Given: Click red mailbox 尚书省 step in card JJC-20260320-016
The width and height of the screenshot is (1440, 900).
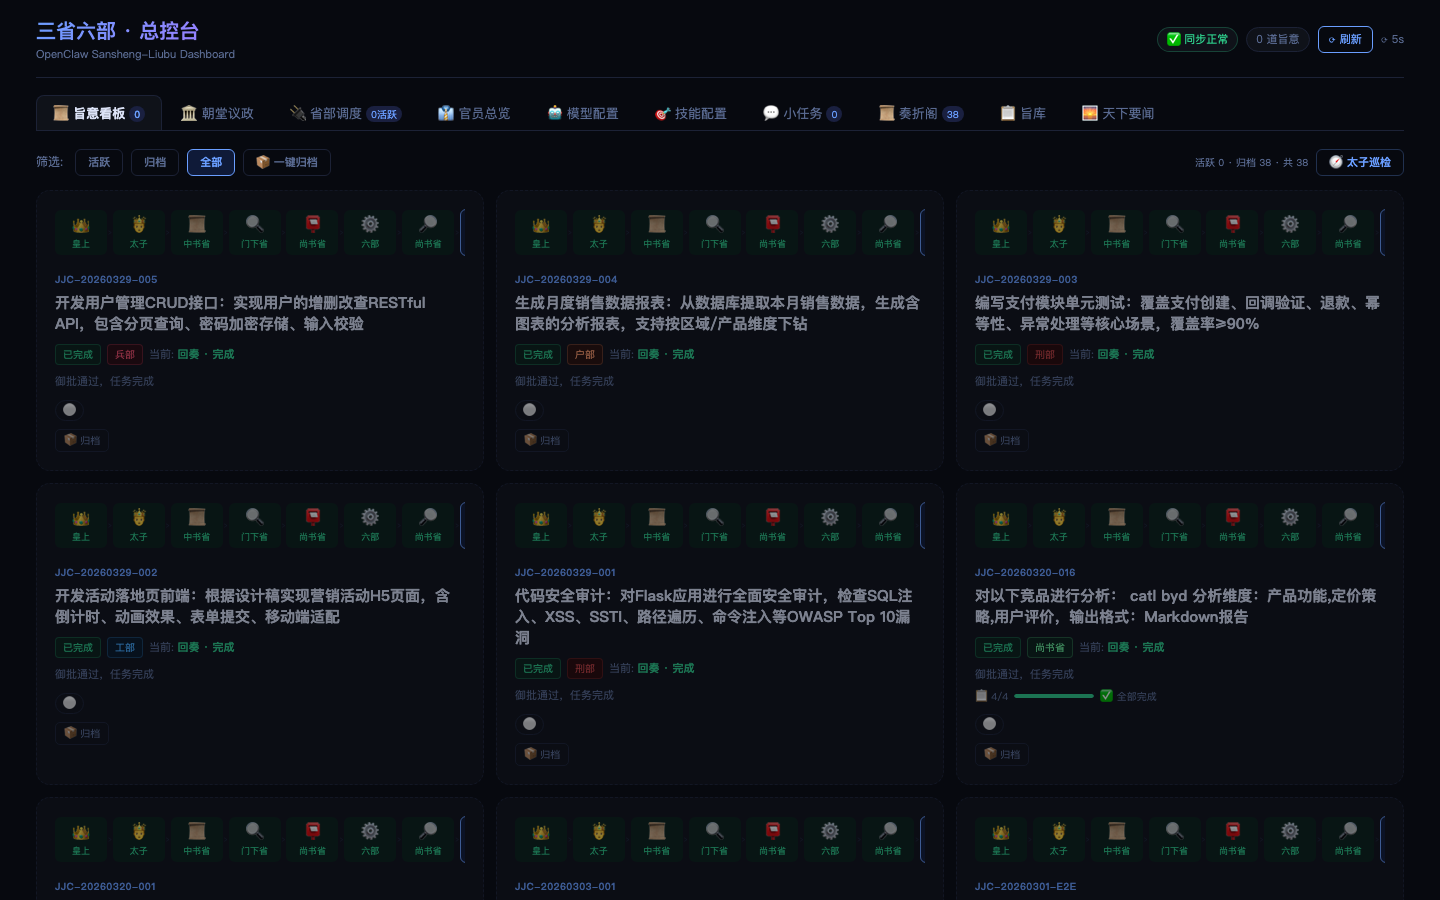Looking at the screenshot, I should [x=1233, y=525].
